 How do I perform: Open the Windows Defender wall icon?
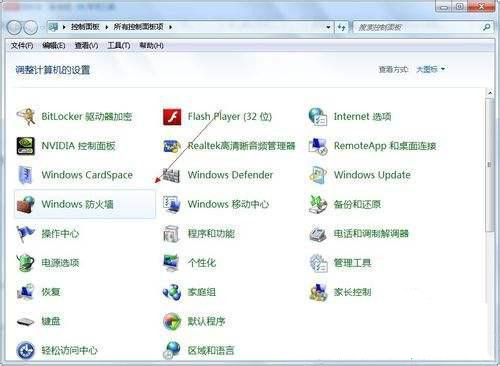click(x=172, y=175)
